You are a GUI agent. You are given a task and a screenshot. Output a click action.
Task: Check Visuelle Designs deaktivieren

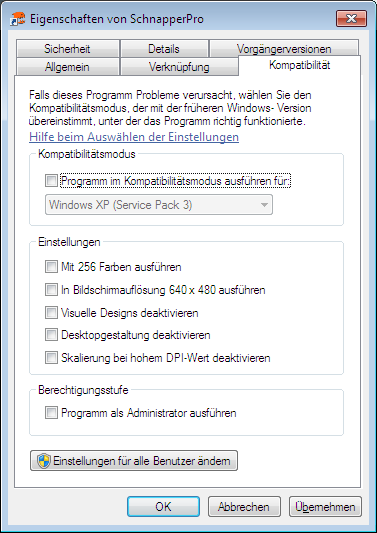click(x=51, y=312)
